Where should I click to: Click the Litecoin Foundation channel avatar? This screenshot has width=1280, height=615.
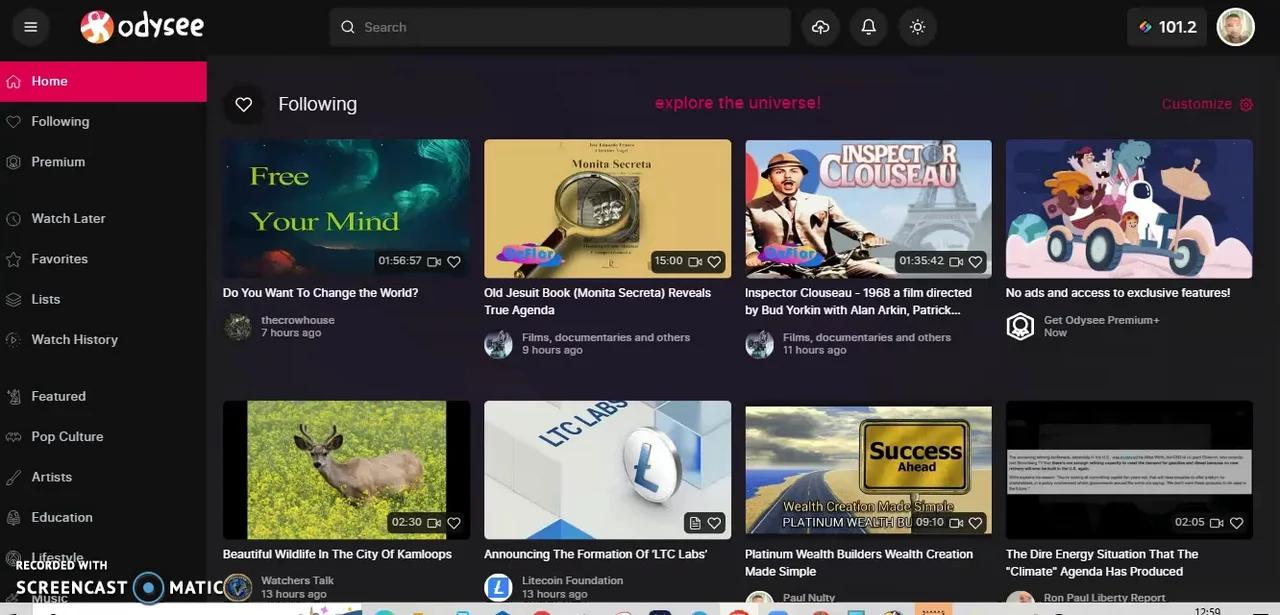pos(498,587)
